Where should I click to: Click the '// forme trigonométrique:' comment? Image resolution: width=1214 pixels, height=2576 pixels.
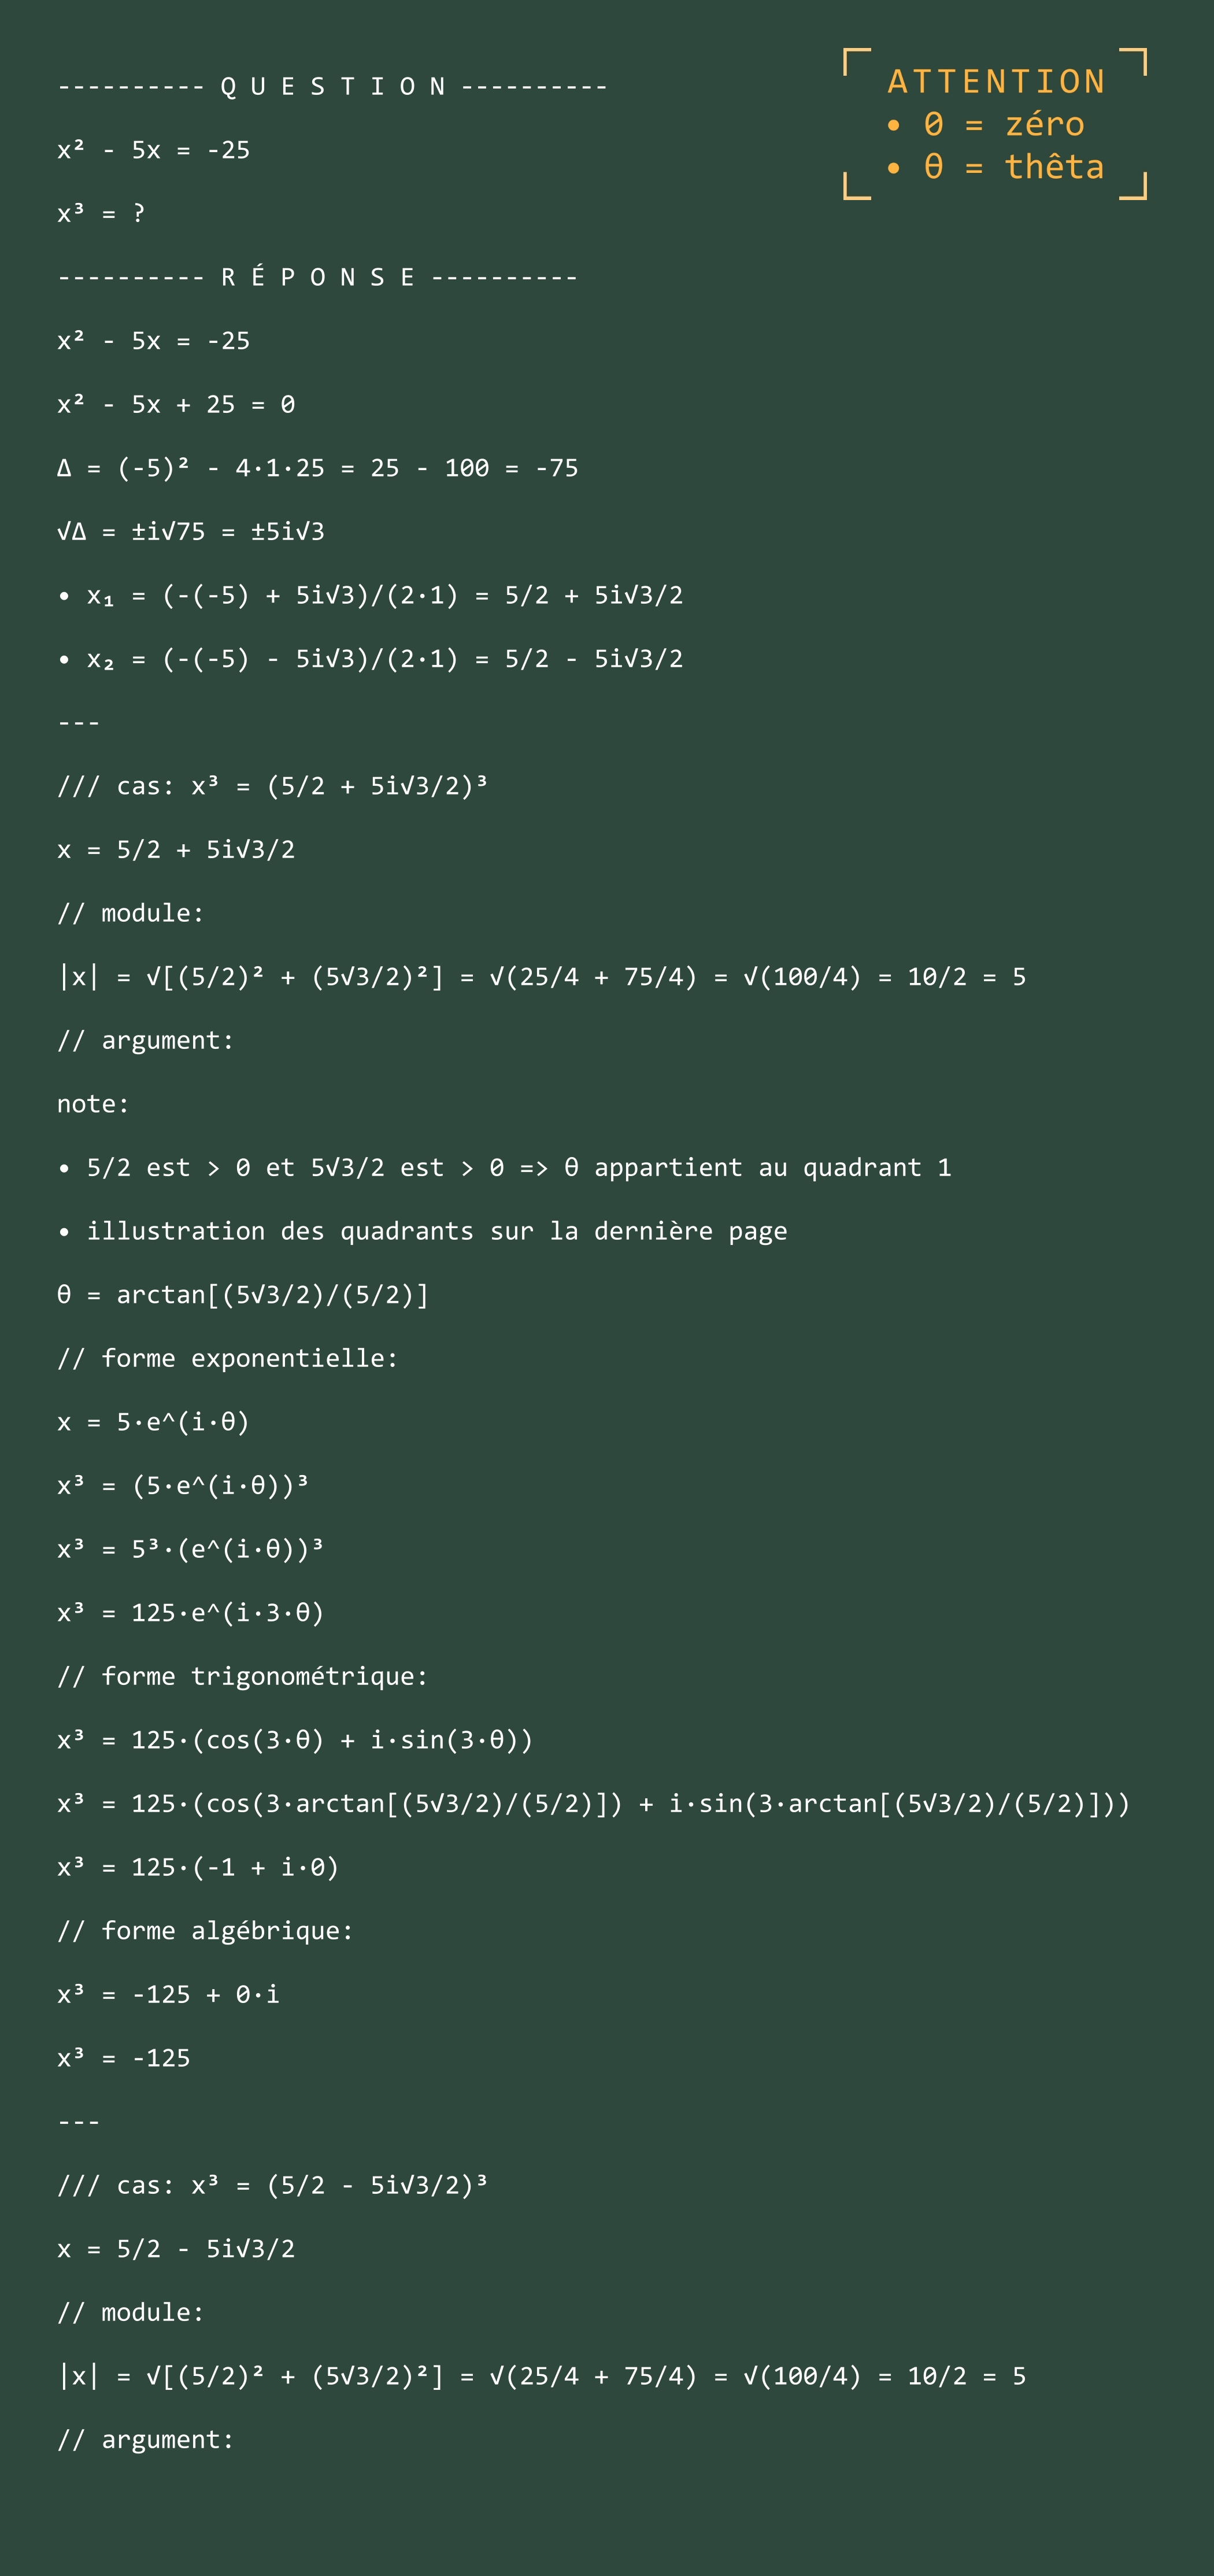pos(243,1676)
